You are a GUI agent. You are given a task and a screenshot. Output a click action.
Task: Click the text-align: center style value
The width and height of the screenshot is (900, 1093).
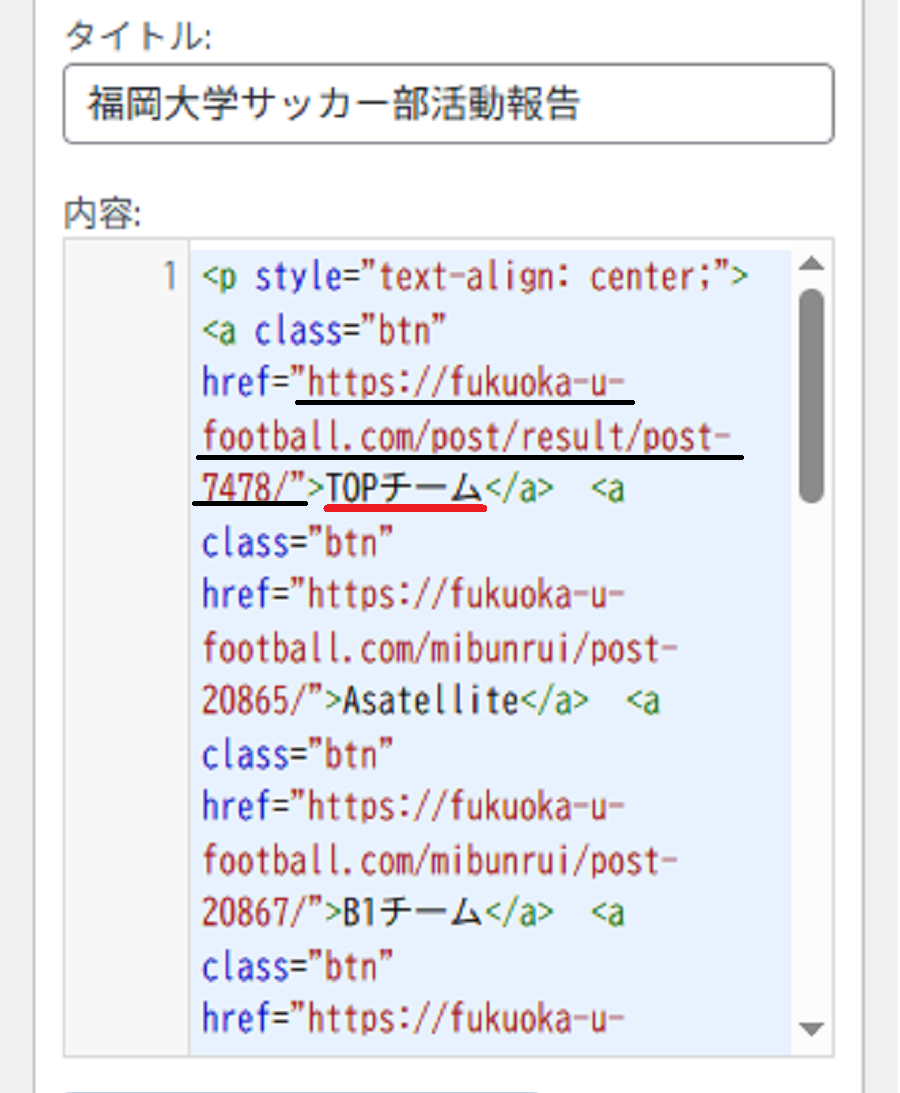pos(545,277)
